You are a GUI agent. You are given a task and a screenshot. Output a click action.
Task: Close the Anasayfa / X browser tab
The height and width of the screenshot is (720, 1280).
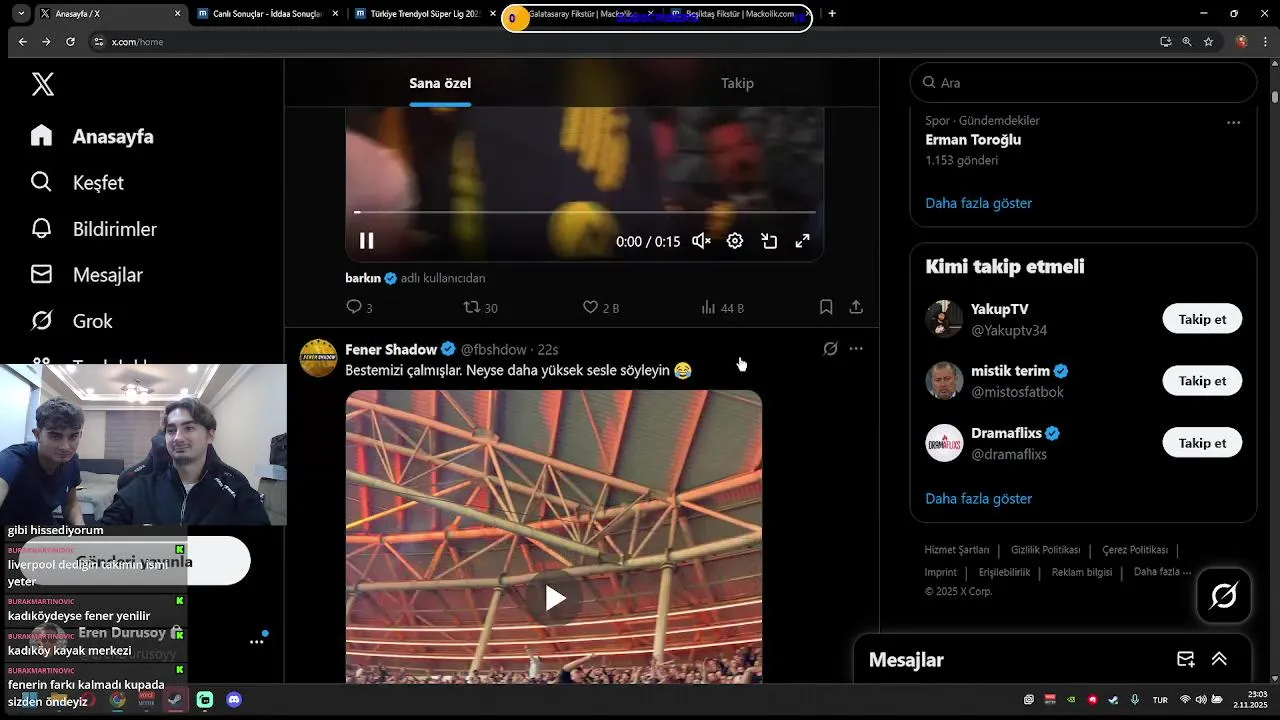tap(178, 14)
